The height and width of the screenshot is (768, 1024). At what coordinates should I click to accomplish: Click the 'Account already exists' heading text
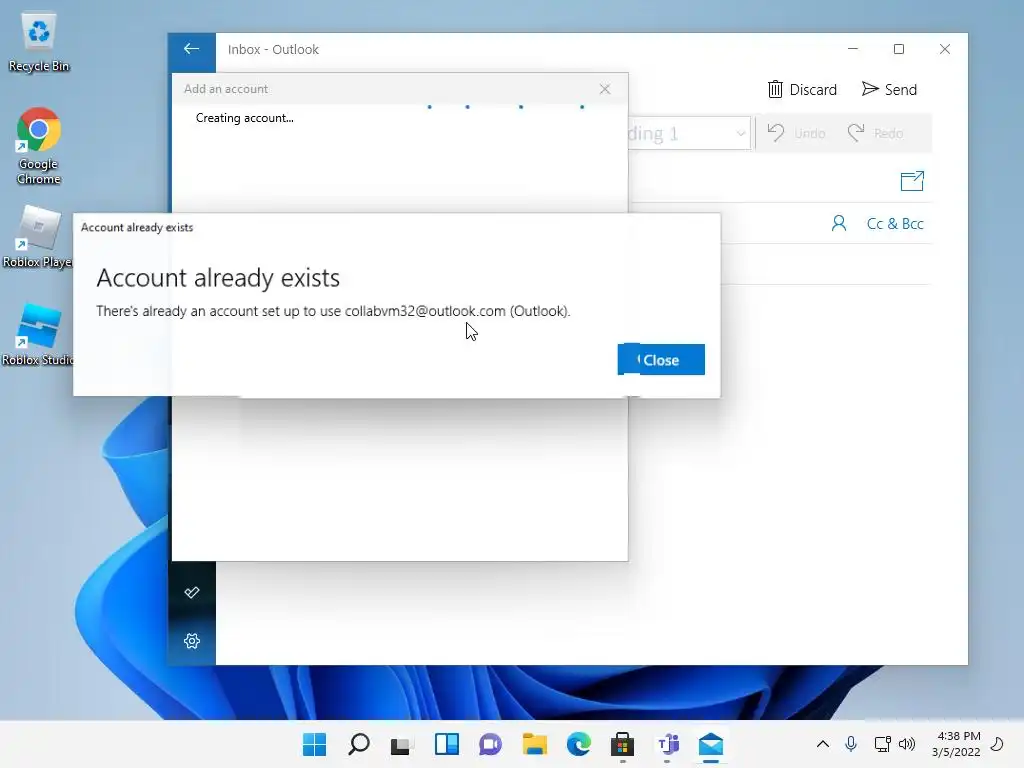click(x=218, y=278)
